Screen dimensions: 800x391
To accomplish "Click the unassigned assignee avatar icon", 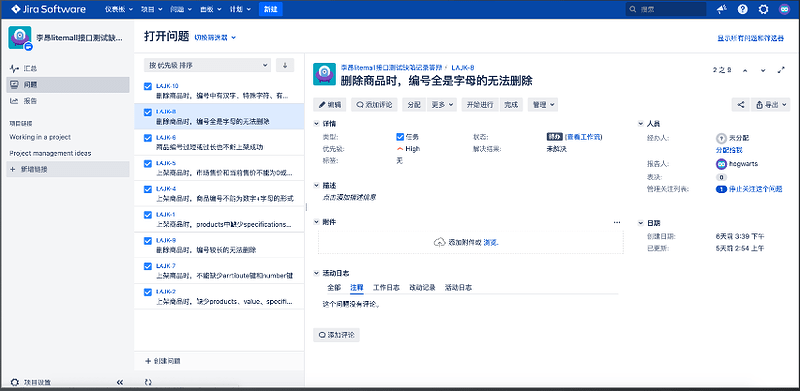I will tap(721, 138).
